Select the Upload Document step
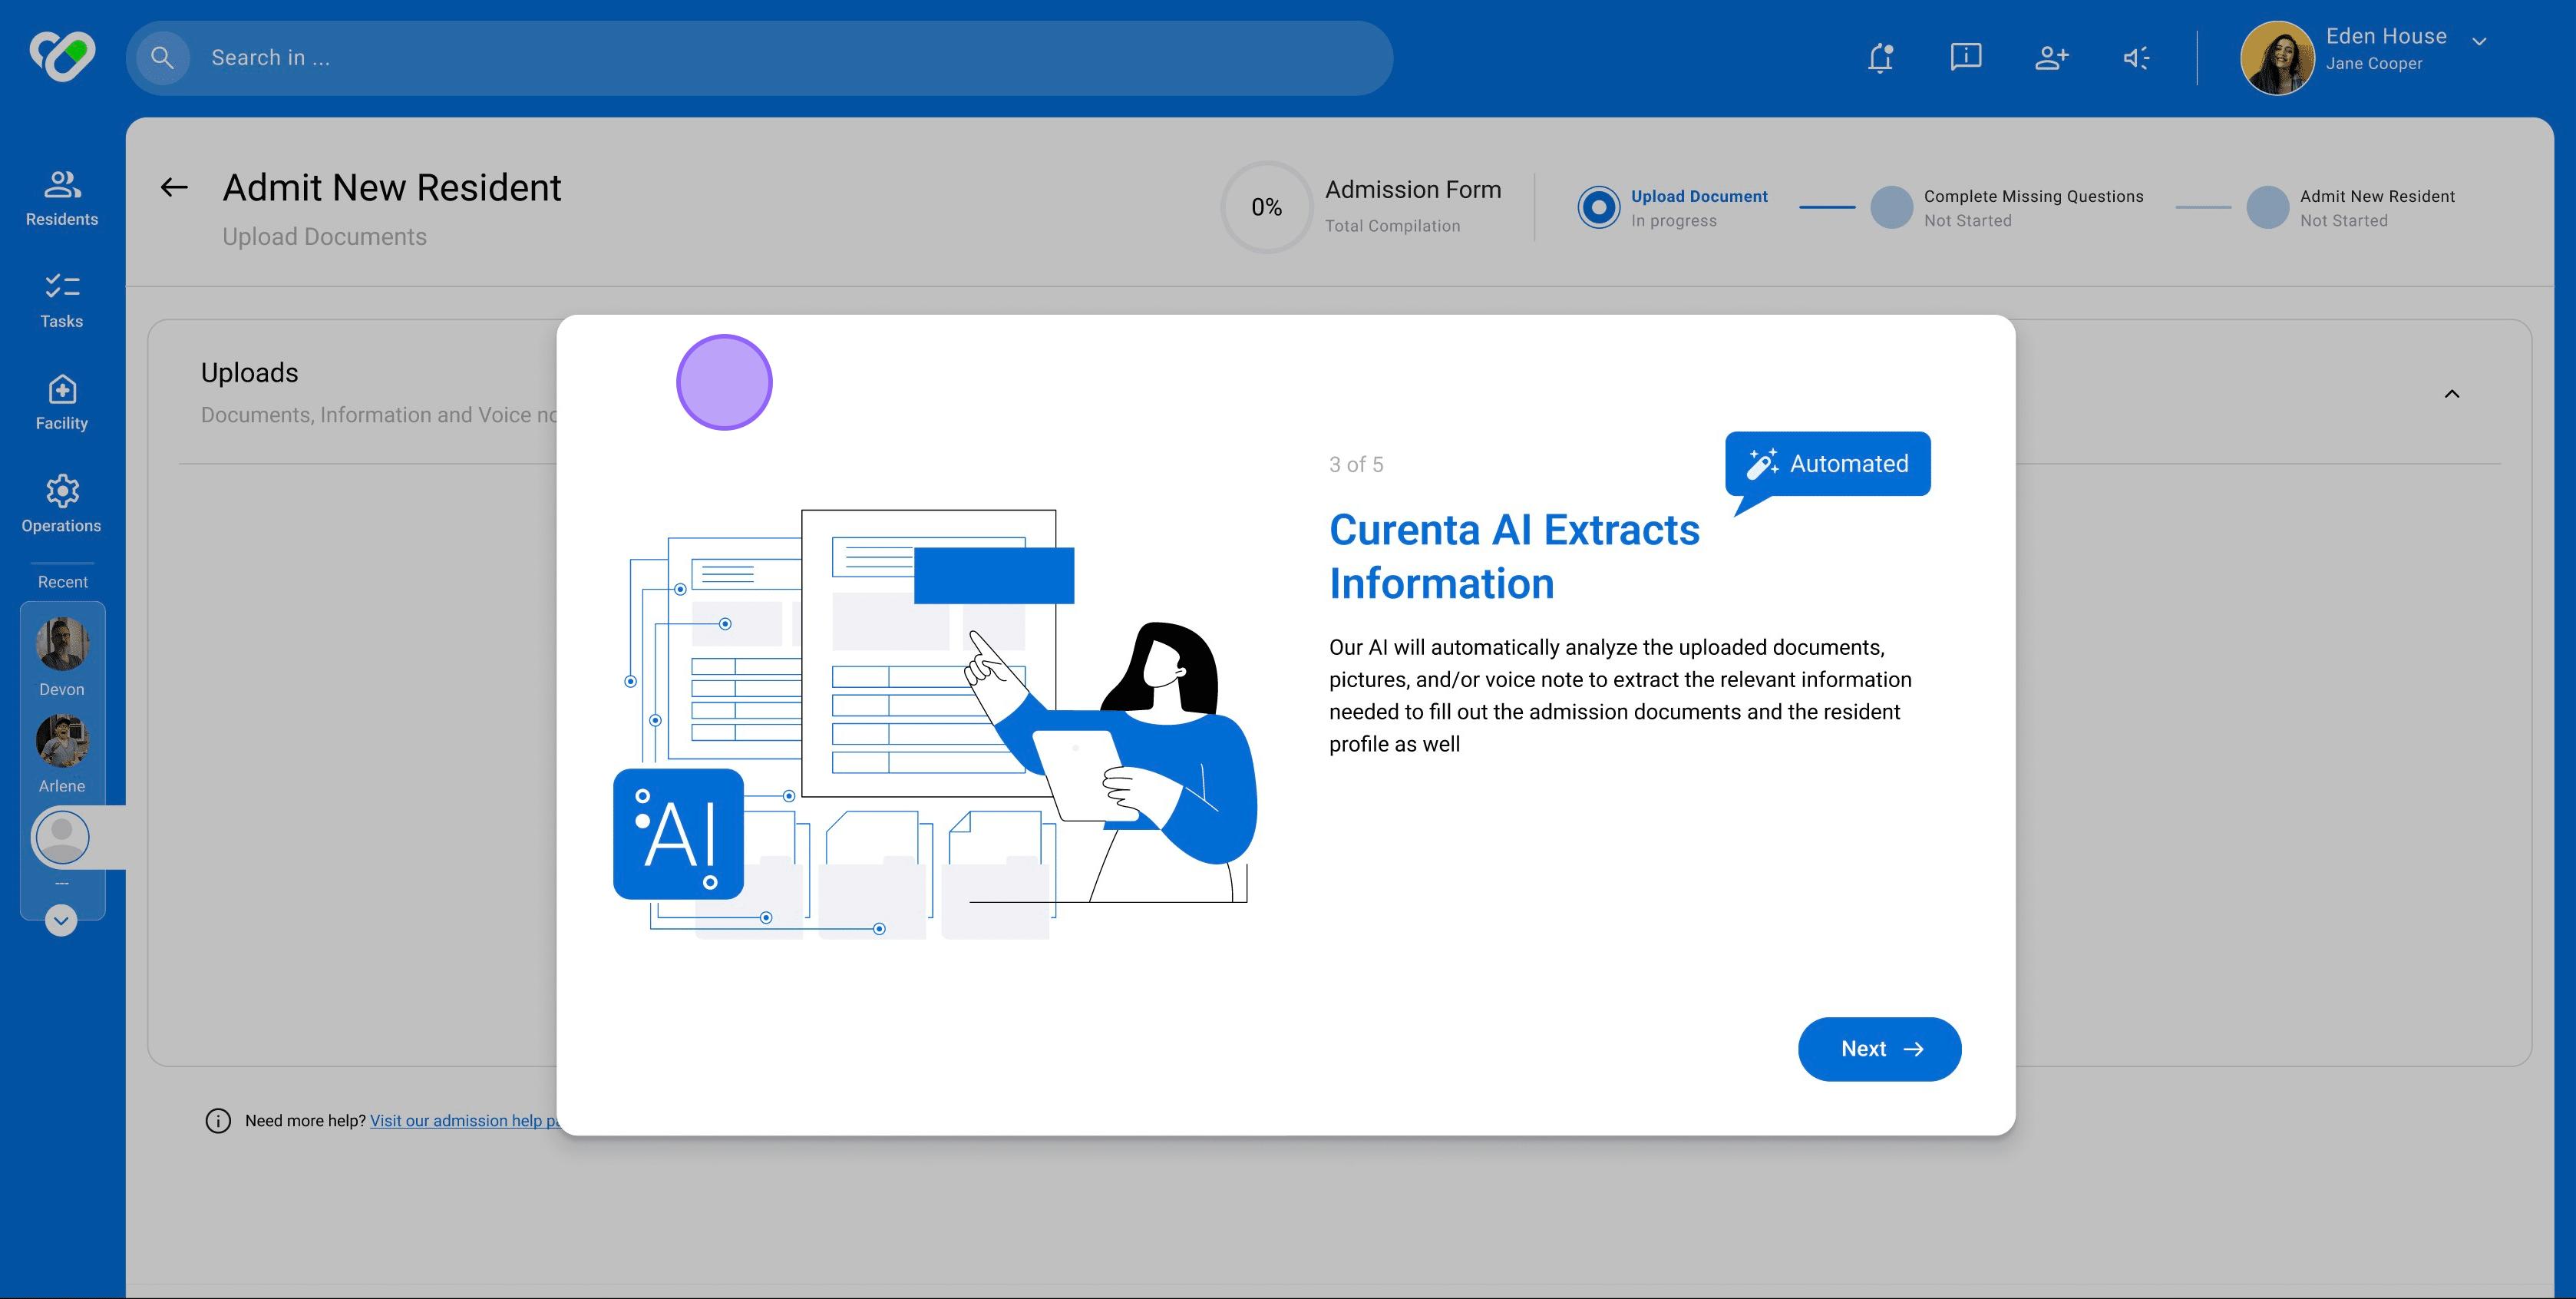The width and height of the screenshot is (2576, 1299). pos(1673,207)
